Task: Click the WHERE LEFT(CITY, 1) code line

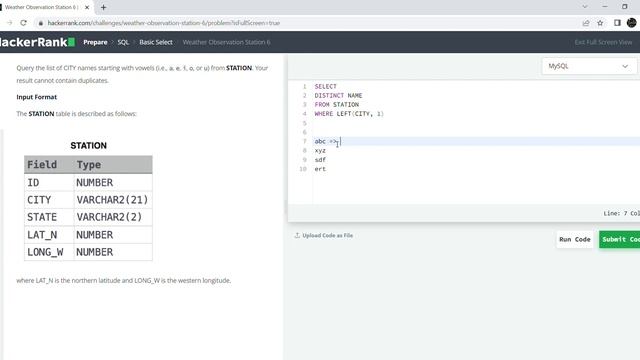Action: click(x=349, y=114)
